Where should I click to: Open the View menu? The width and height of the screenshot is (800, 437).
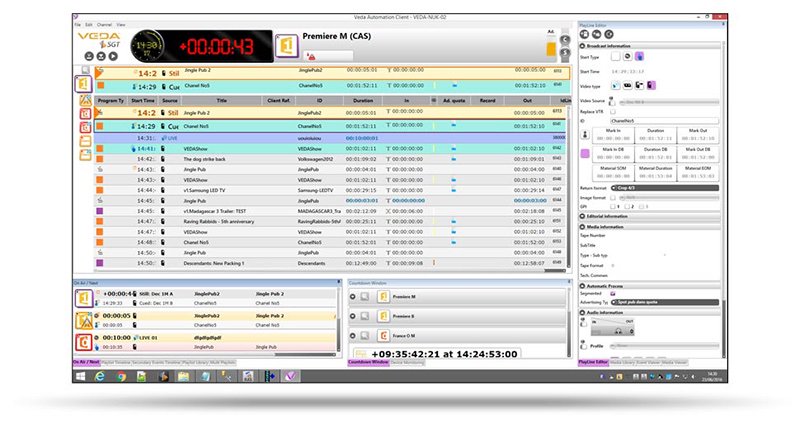tap(121, 24)
